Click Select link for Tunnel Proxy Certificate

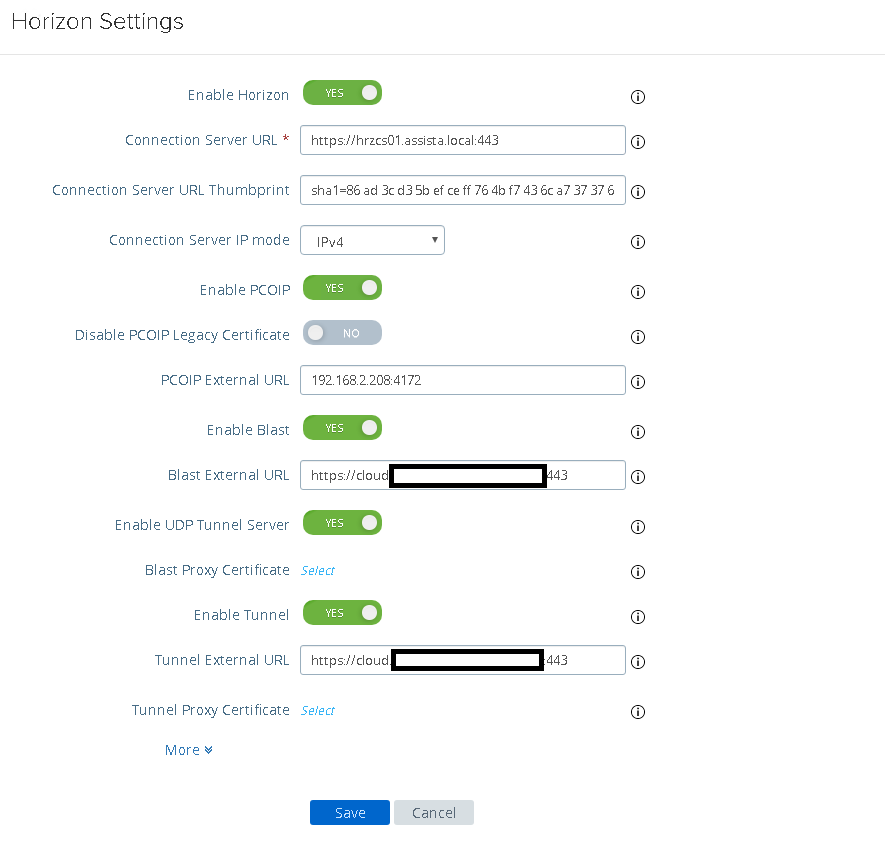pos(318,711)
